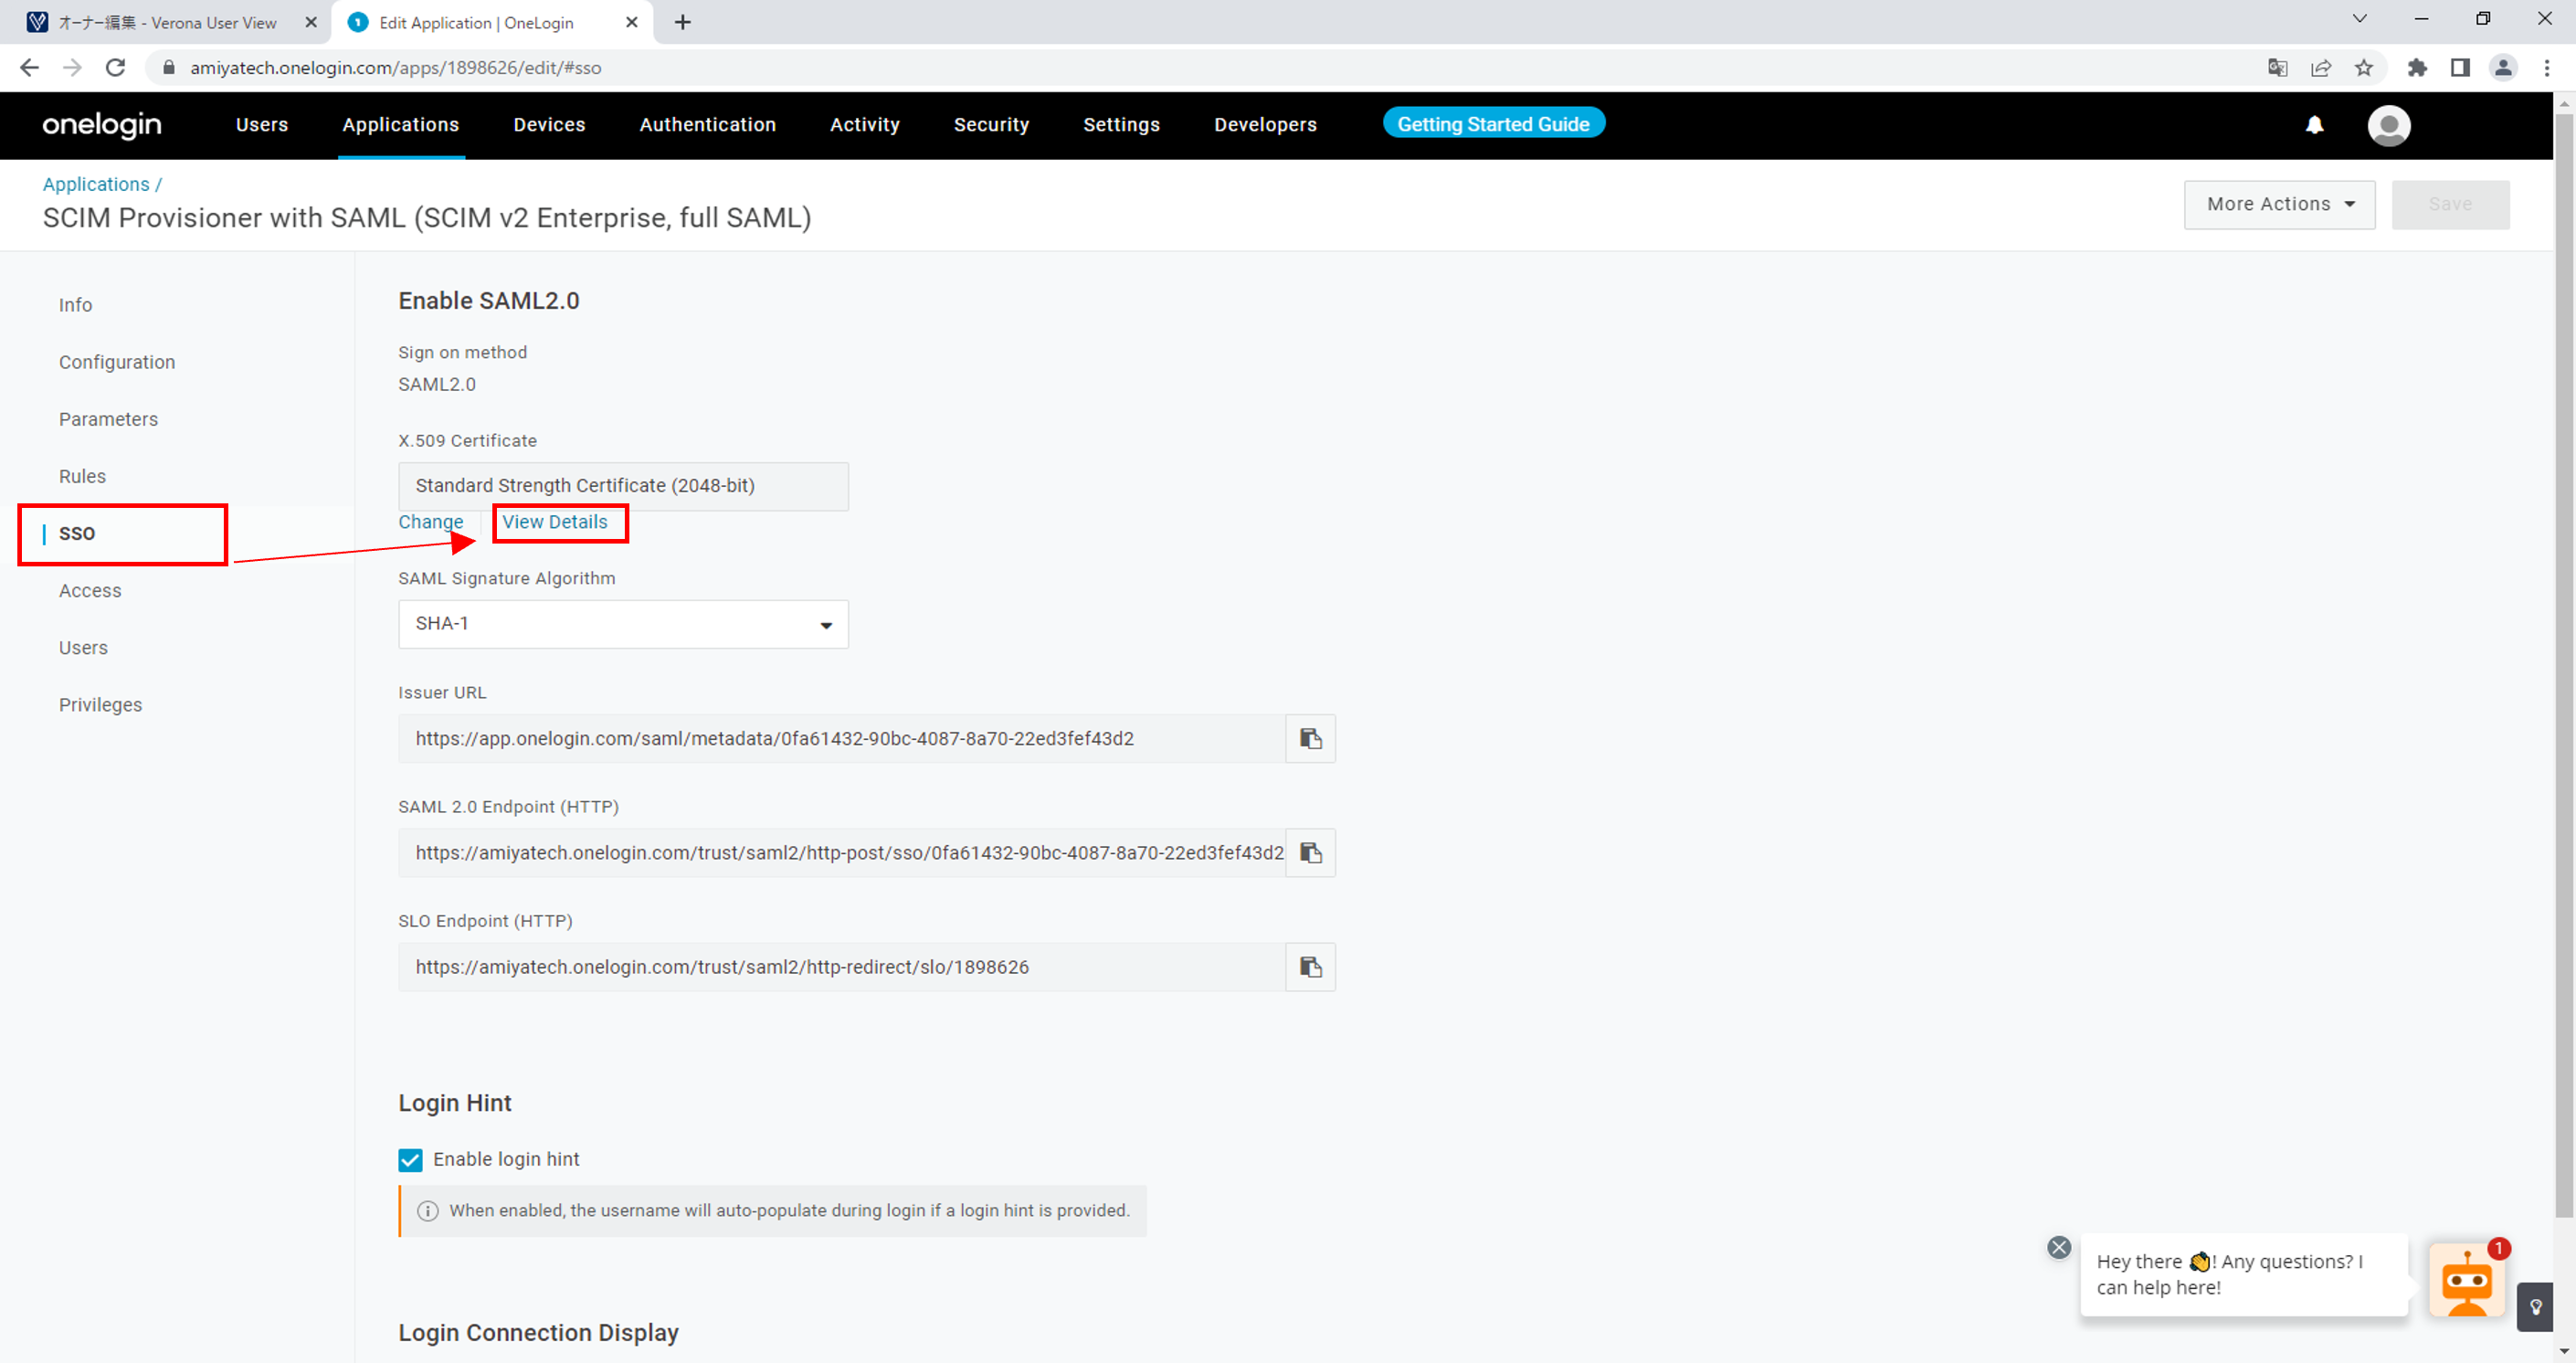Viewport: 2576px width, 1363px height.
Task: Switch to the Configuration section
Action: click(117, 362)
